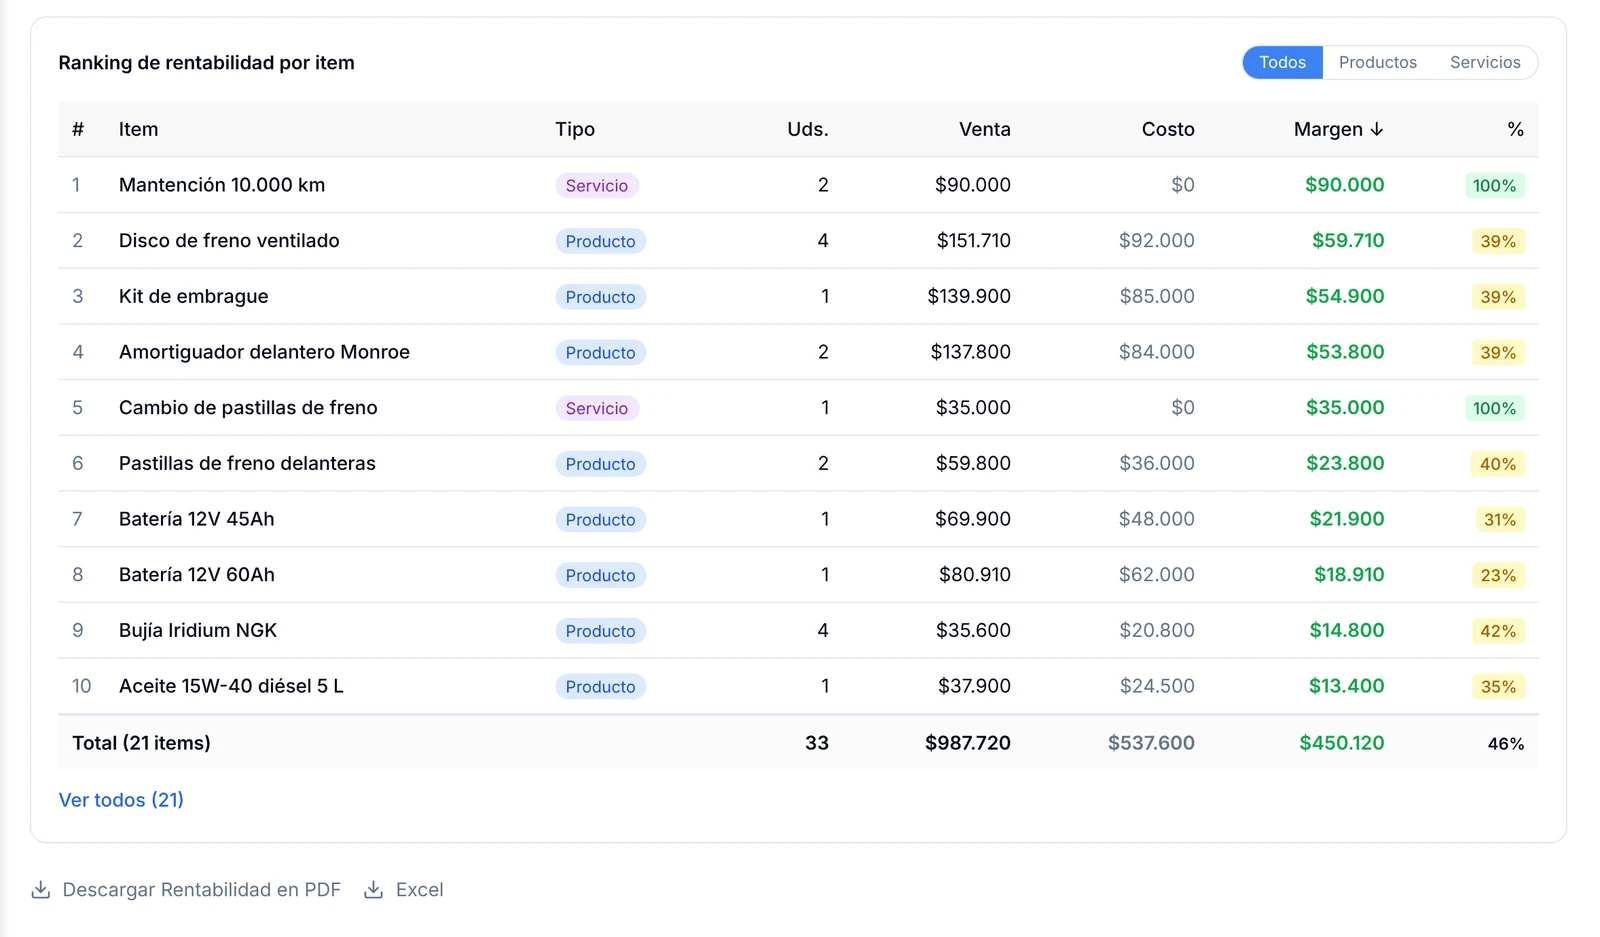Click Aceite 15W-40 diésel 5 L
This screenshot has width=1600, height=937.
pyautogui.click(x=231, y=686)
